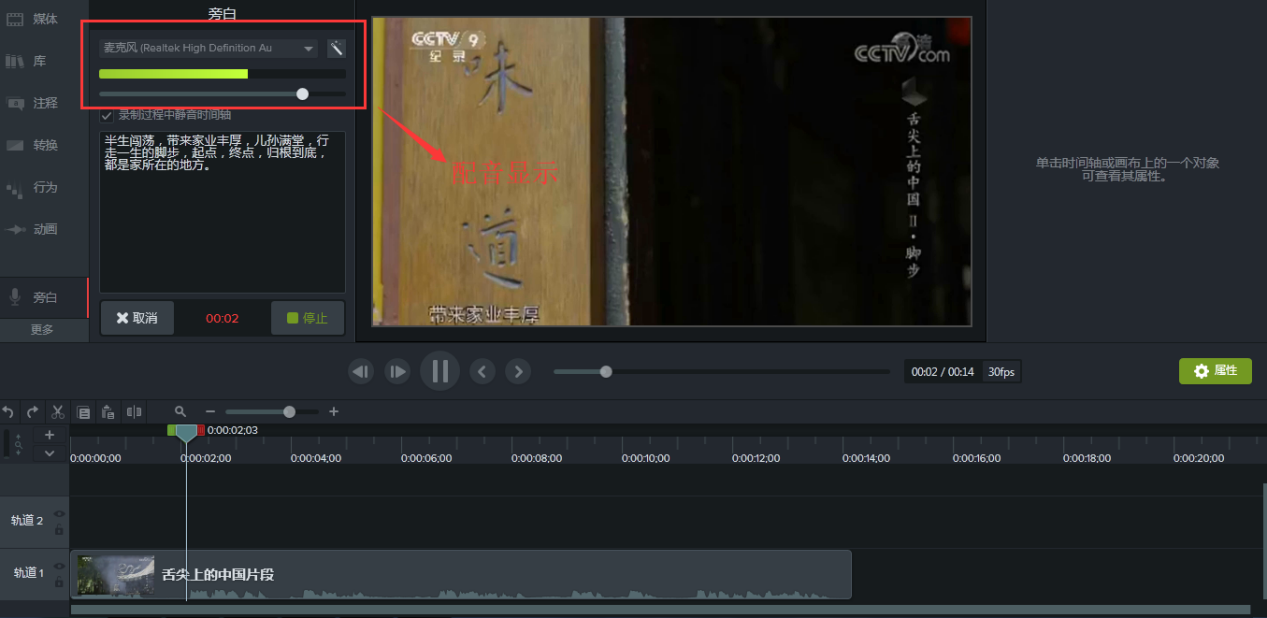Image resolution: width=1267 pixels, height=618 pixels.
Task: Open the 动画 animations tab
Action: click(44, 229)
